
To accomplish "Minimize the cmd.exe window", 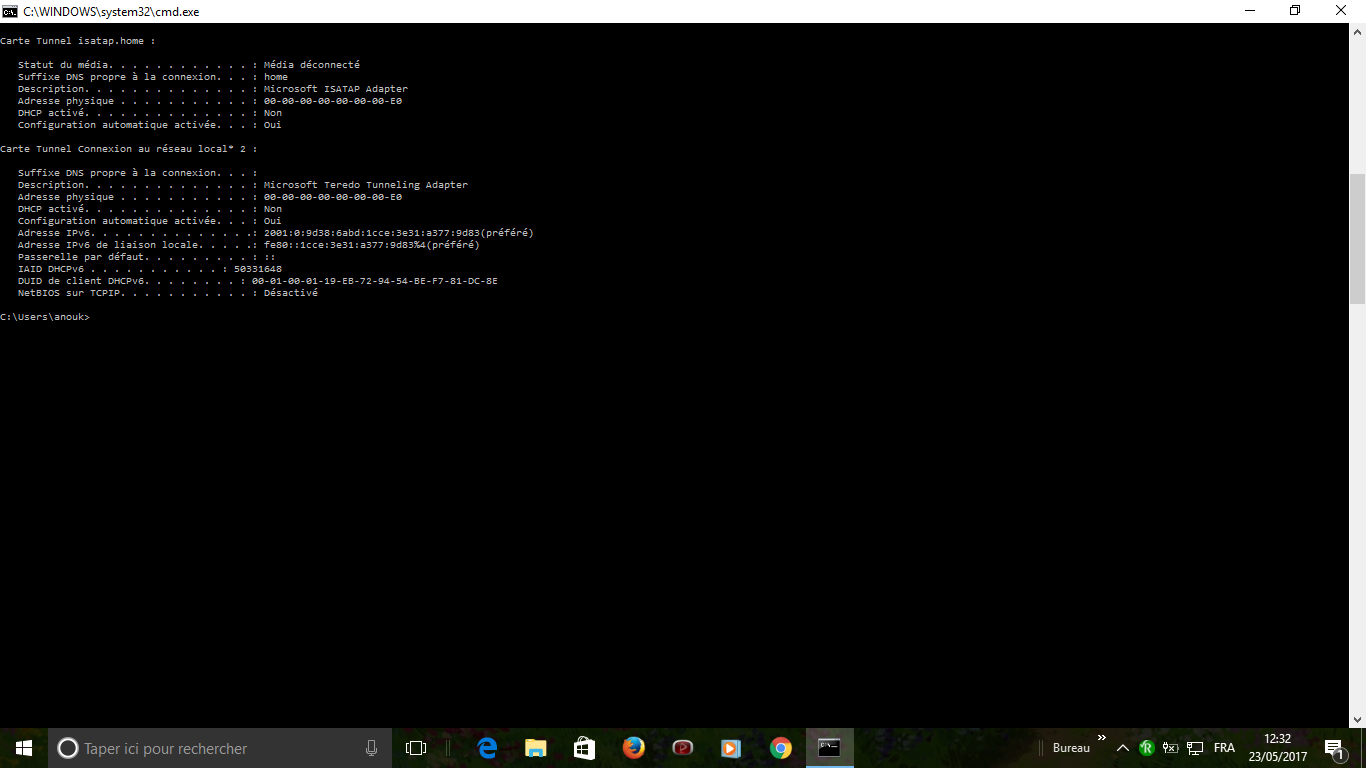I will pos(1250,11).
